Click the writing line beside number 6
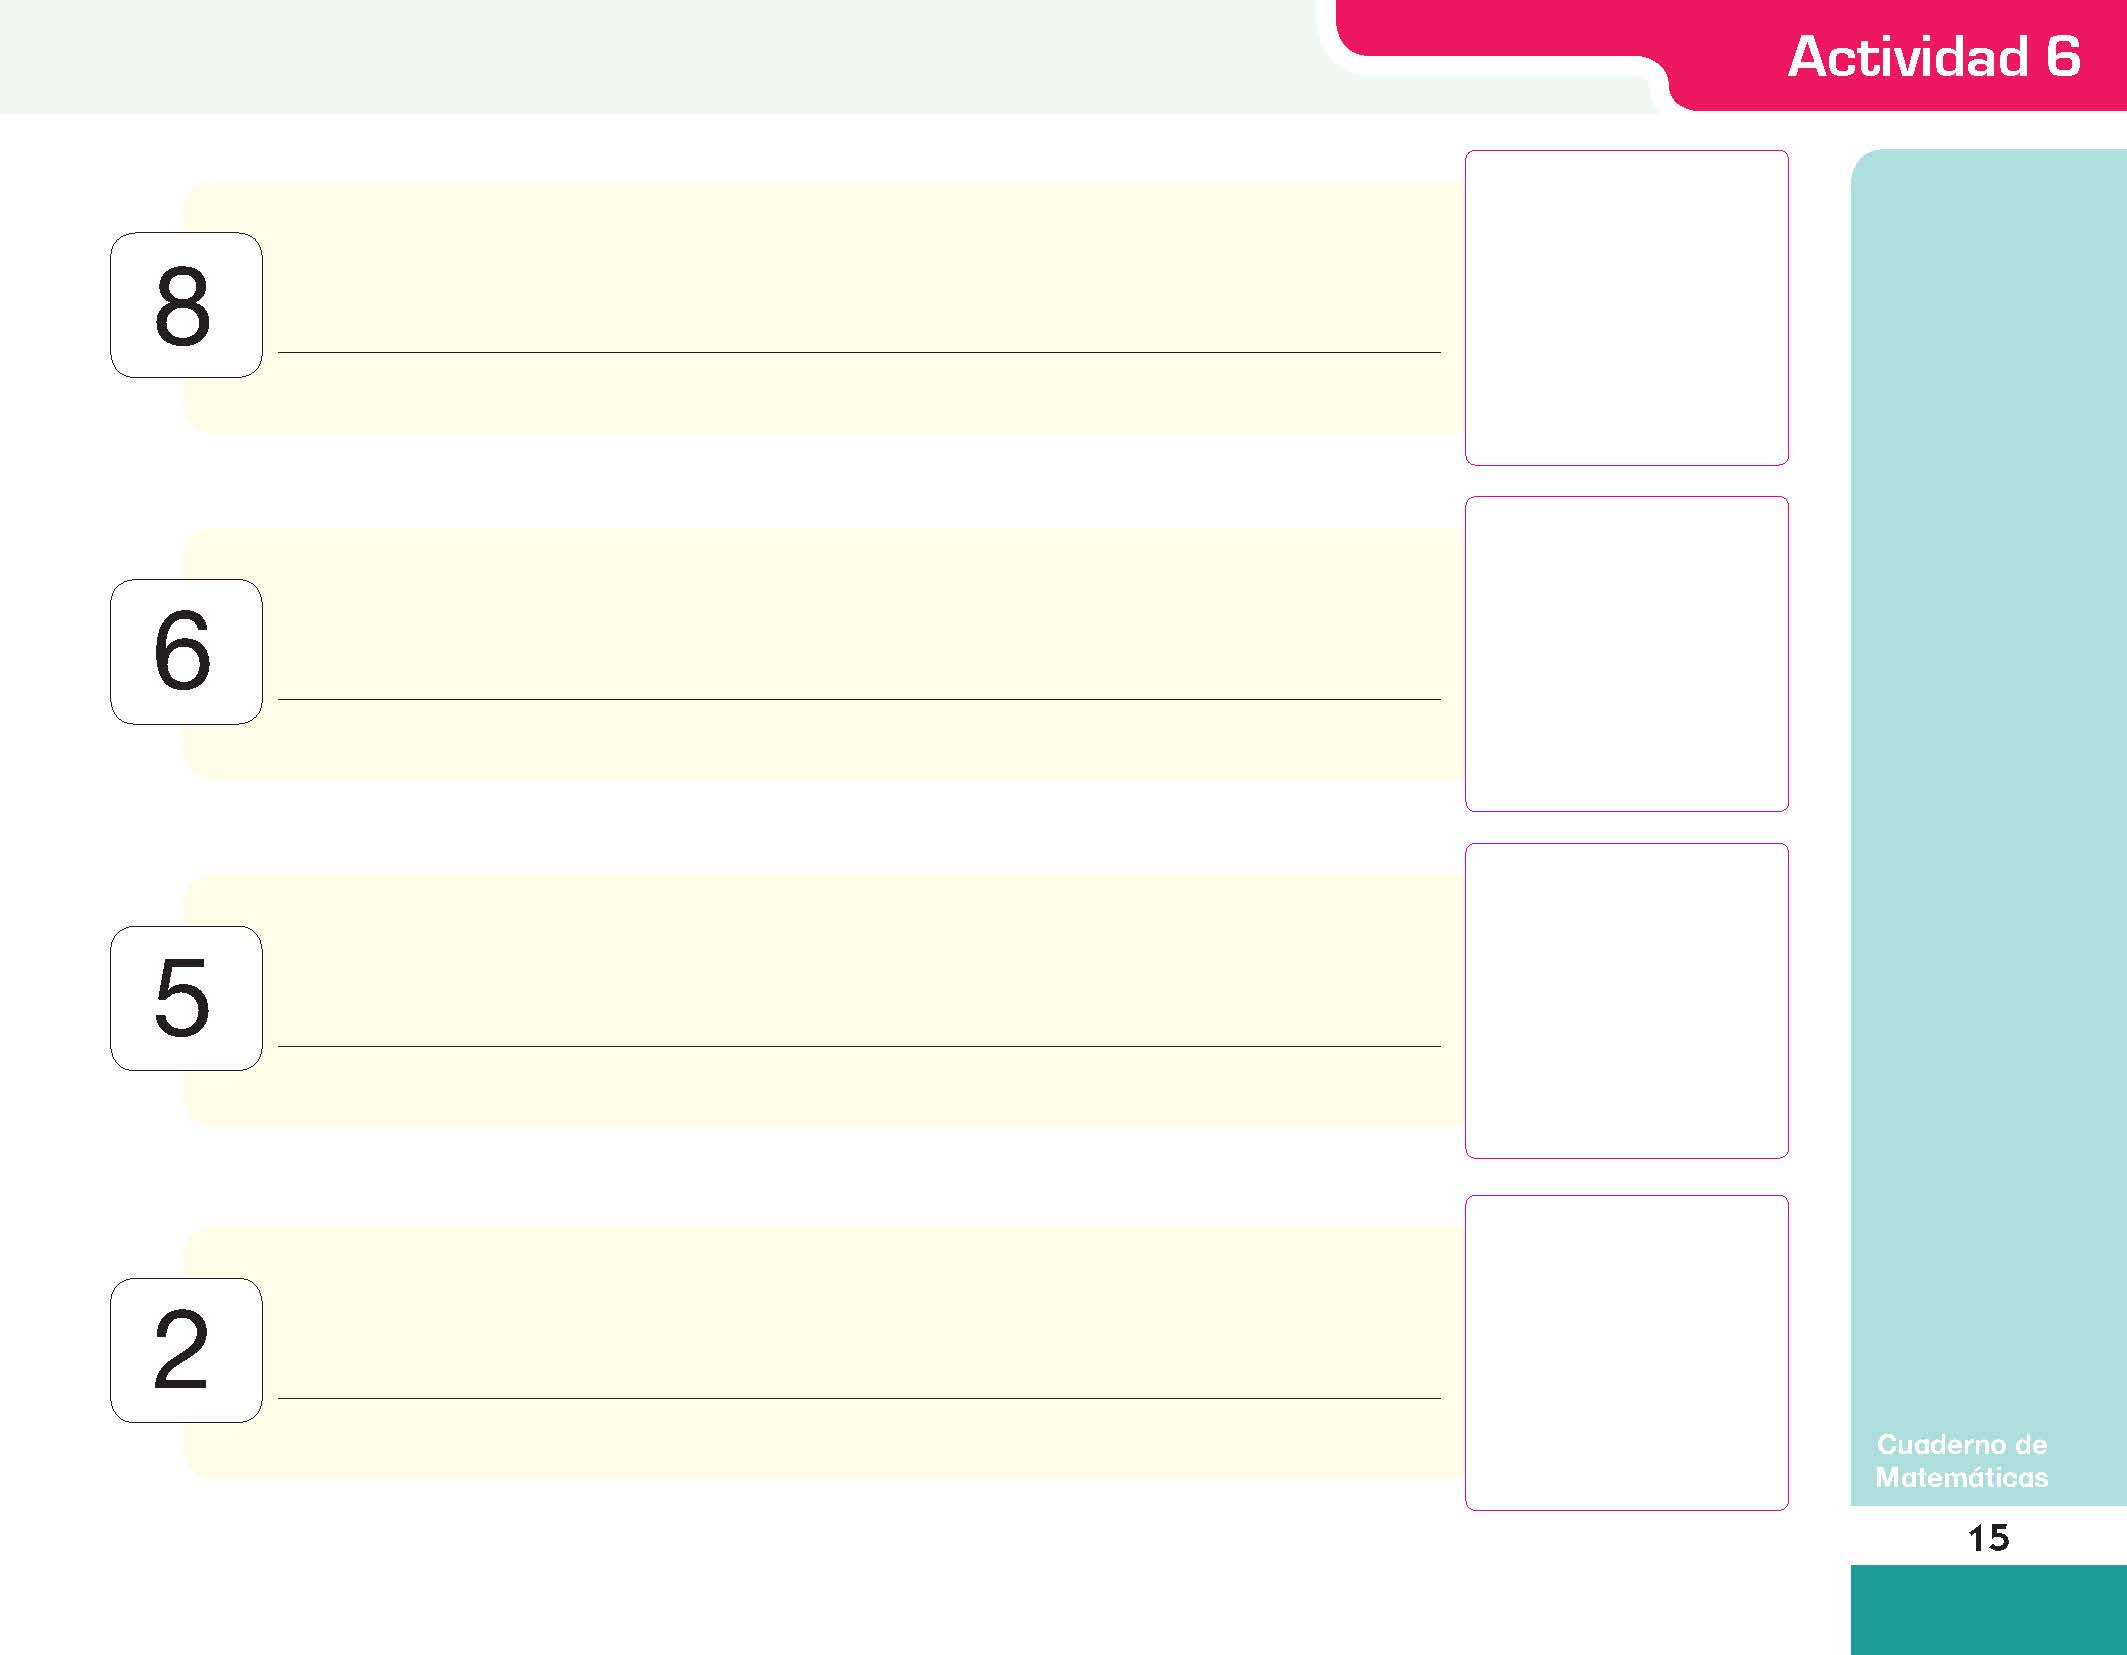Viewport: 2127px width, 1655px height. pyautogui.click(x=859, y=699)
